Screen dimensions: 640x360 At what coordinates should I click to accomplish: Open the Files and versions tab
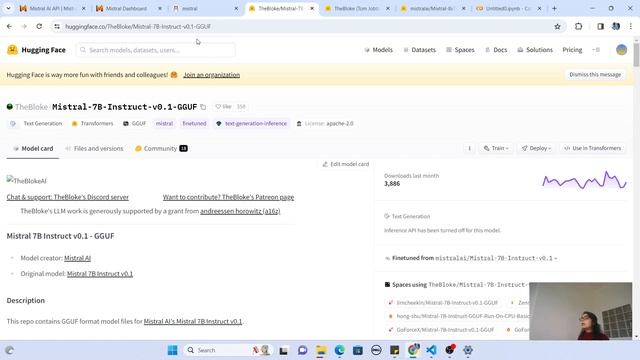coord(94,149)
